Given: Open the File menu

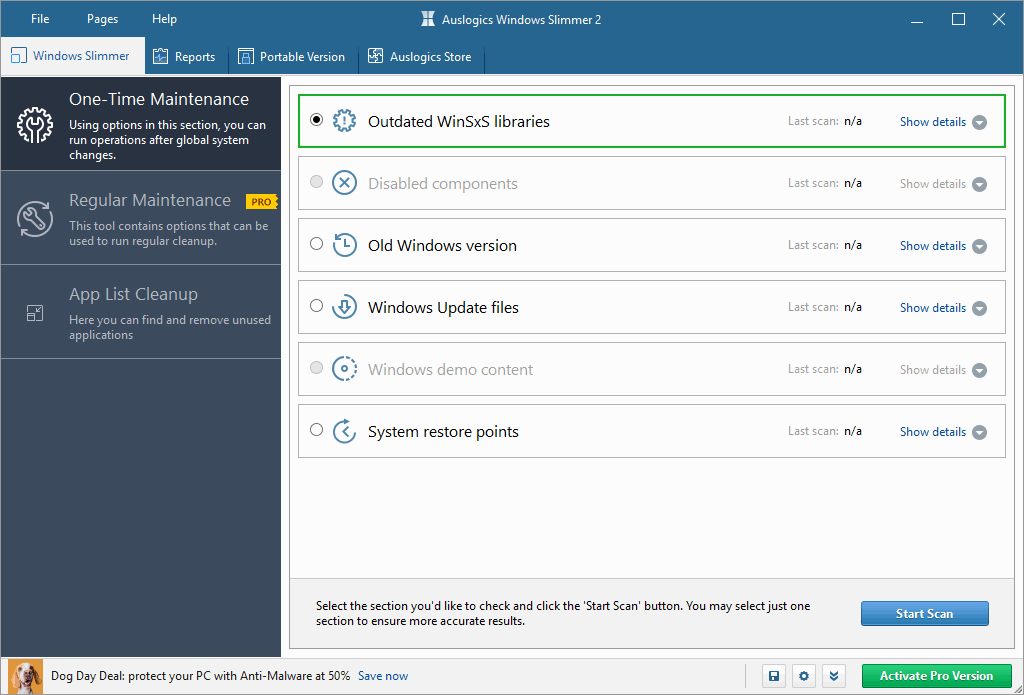Looking at the screenshot, I should pos(40,19).
